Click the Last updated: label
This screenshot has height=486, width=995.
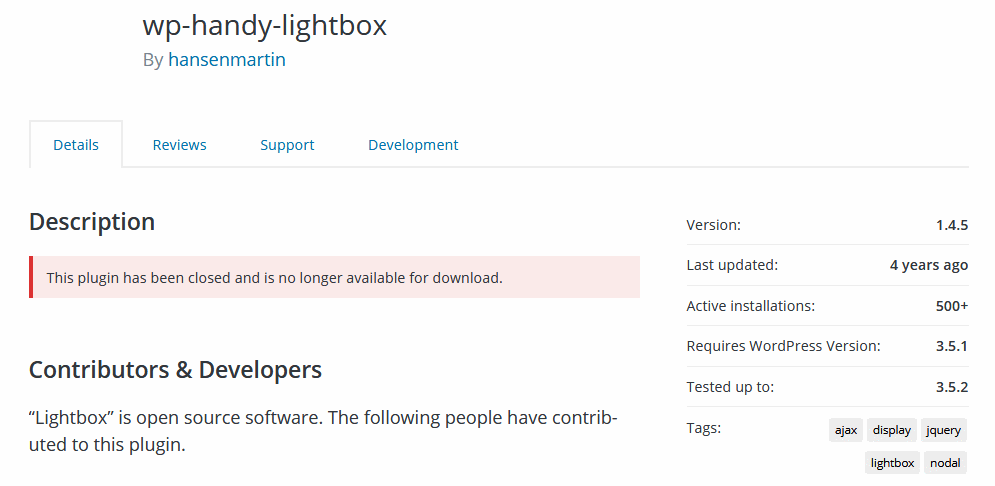coord(732,265)
